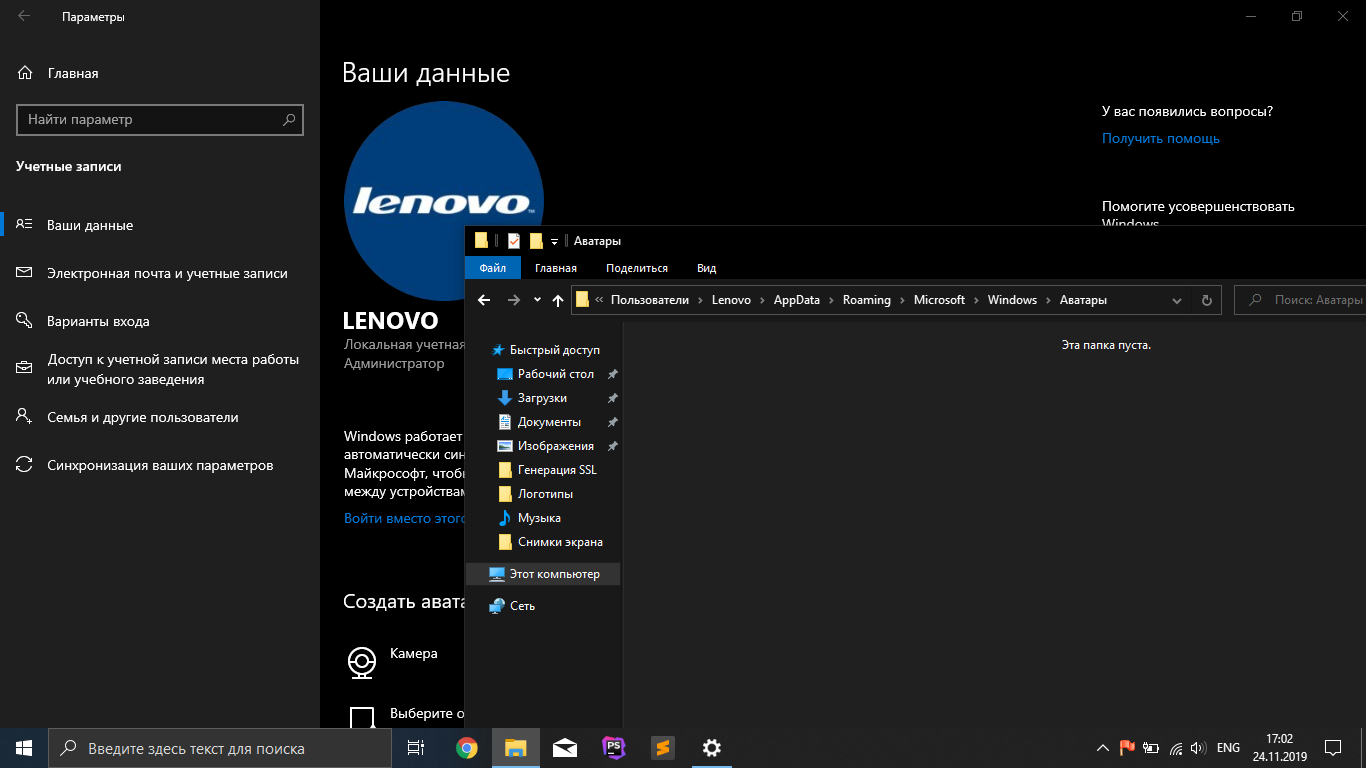Image resolution: width=1366 pixels, height=768 pixels.
Task: Open the notification center icon
Action: (x=1333, y=748)
